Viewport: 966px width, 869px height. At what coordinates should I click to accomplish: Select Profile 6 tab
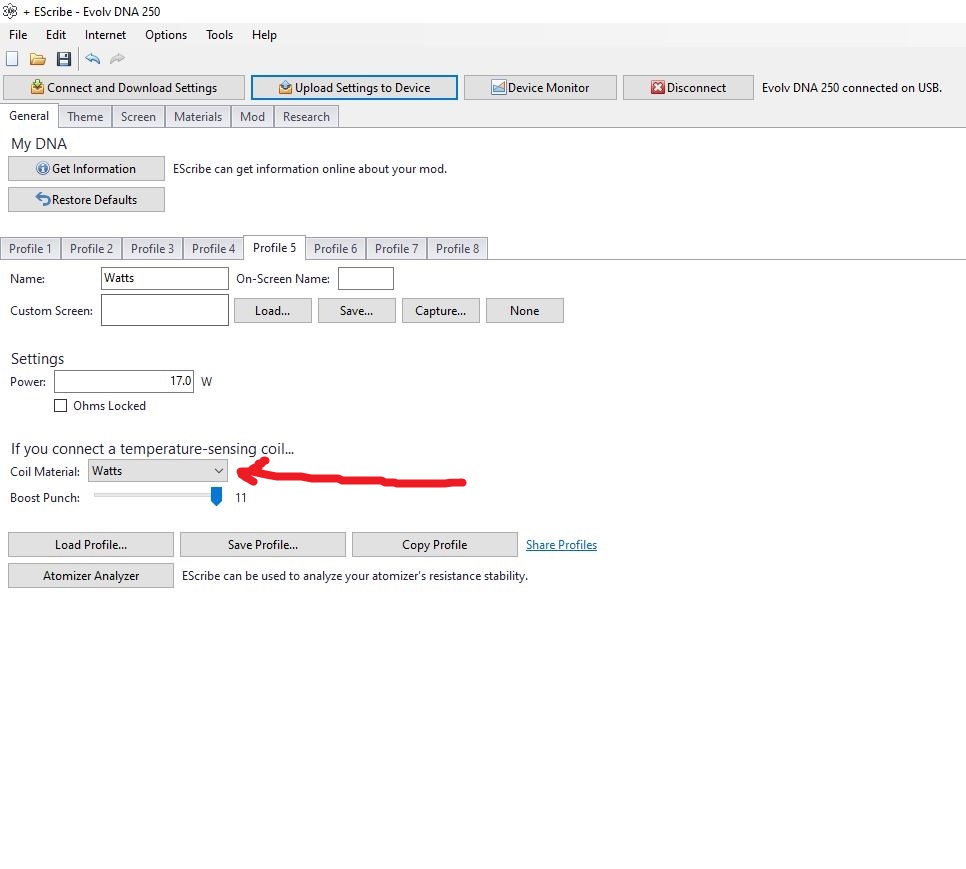[335, 249]
